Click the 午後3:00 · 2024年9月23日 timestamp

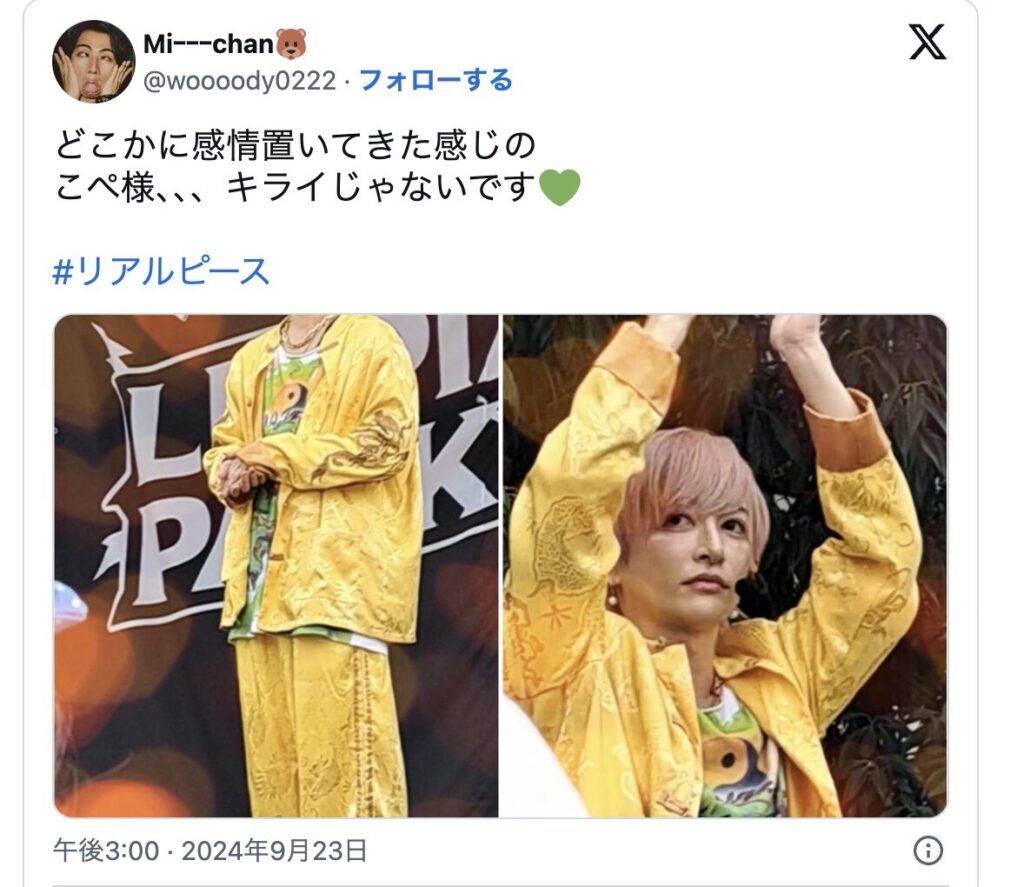click(210, 851)
